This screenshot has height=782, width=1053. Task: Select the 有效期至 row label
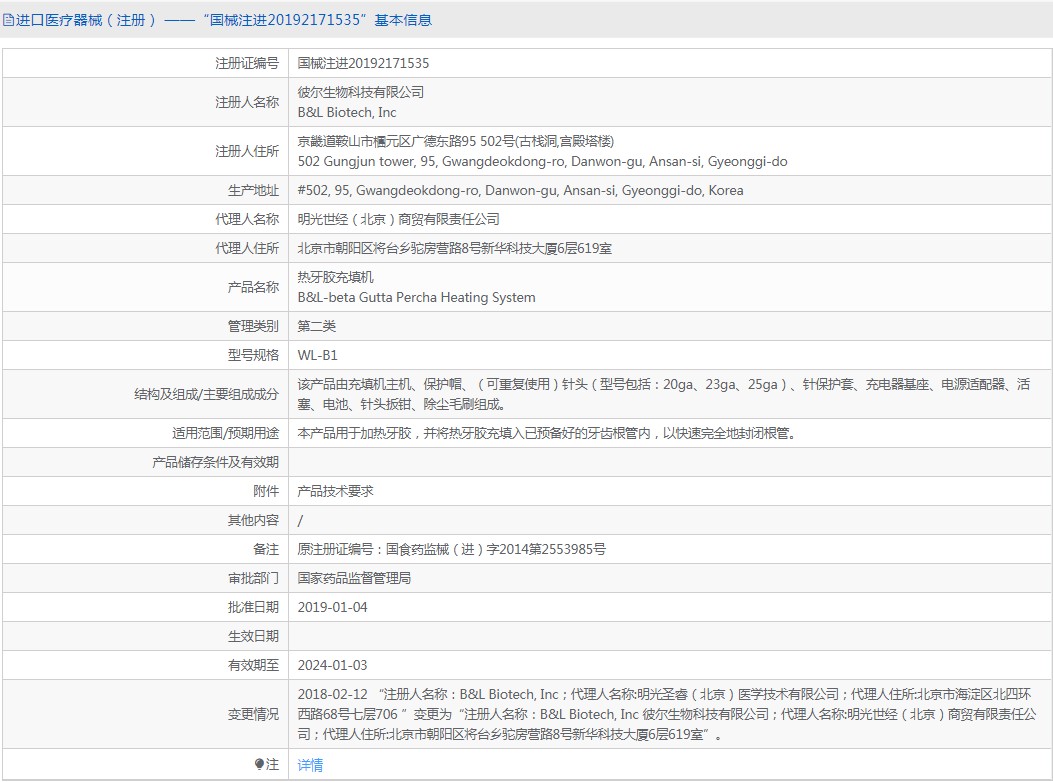pos(253,664)
